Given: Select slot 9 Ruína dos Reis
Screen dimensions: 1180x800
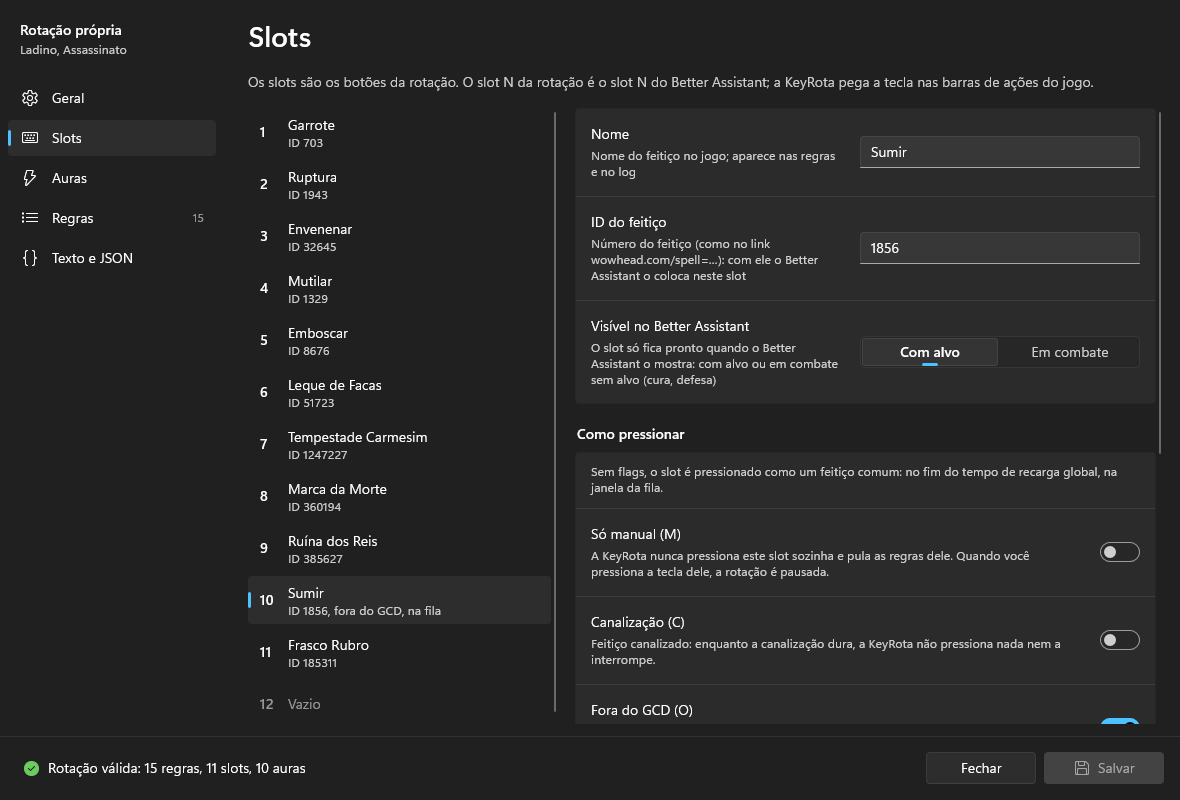Looking at the screenshot, I should point(400,549).
